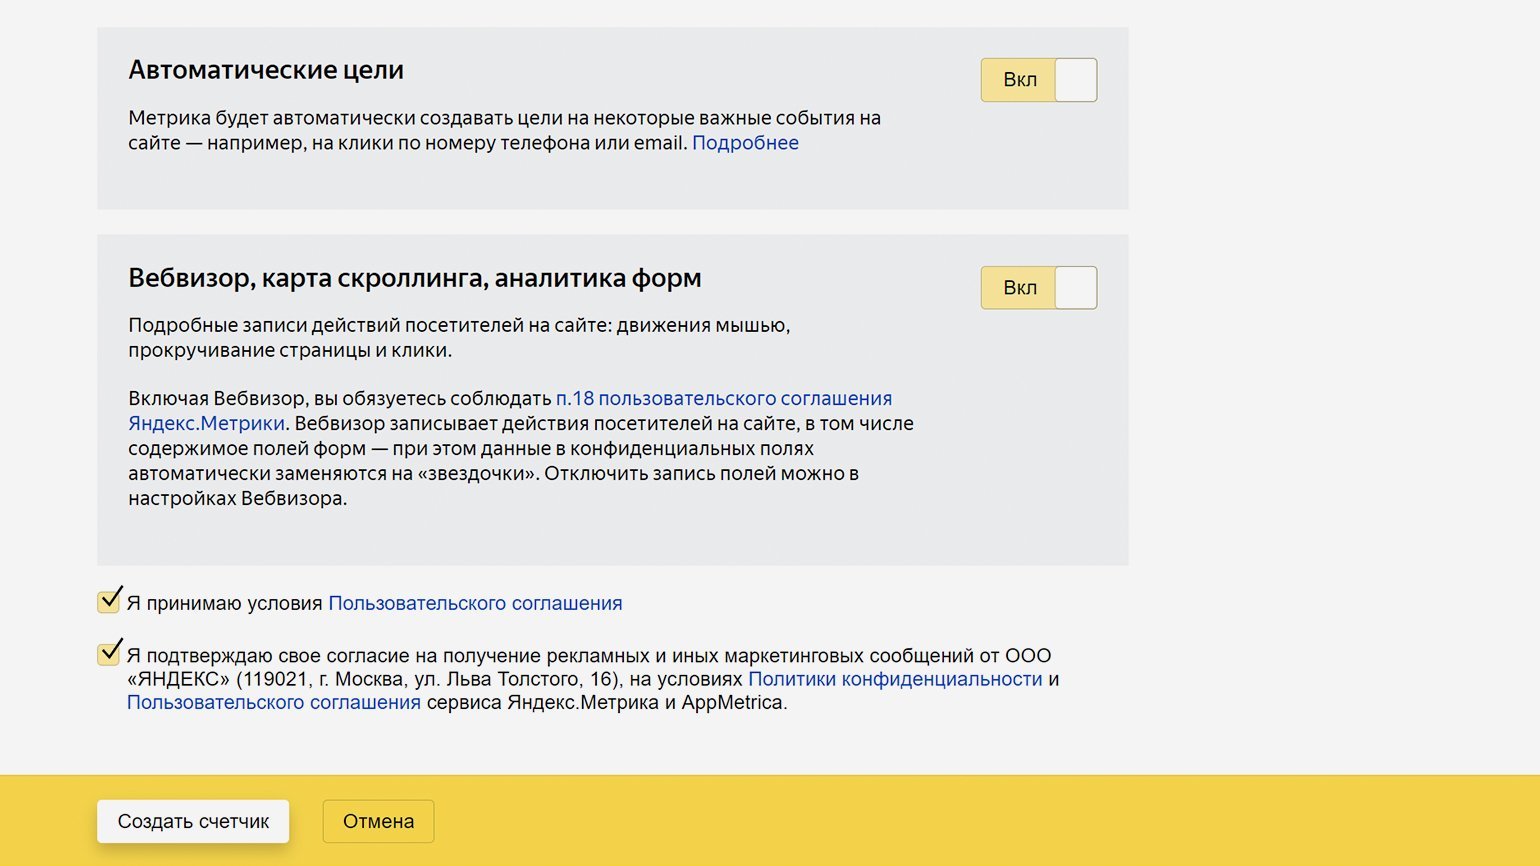Follow the 'Яндекс.Метрики' link text
The image size is (1540, 866).
pyautogui.click(x=206, y=423)
